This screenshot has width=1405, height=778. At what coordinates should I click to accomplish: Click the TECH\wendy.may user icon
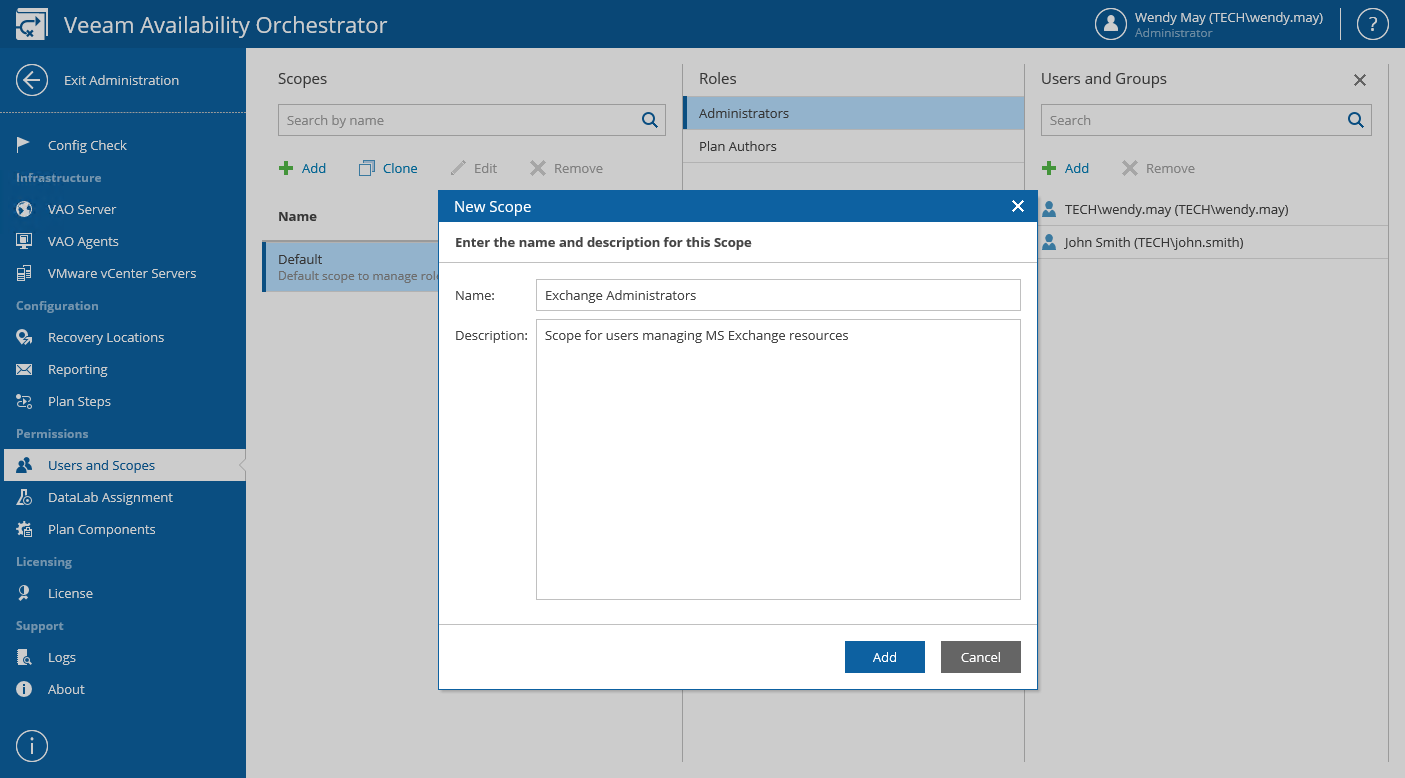coord(1049,209)
